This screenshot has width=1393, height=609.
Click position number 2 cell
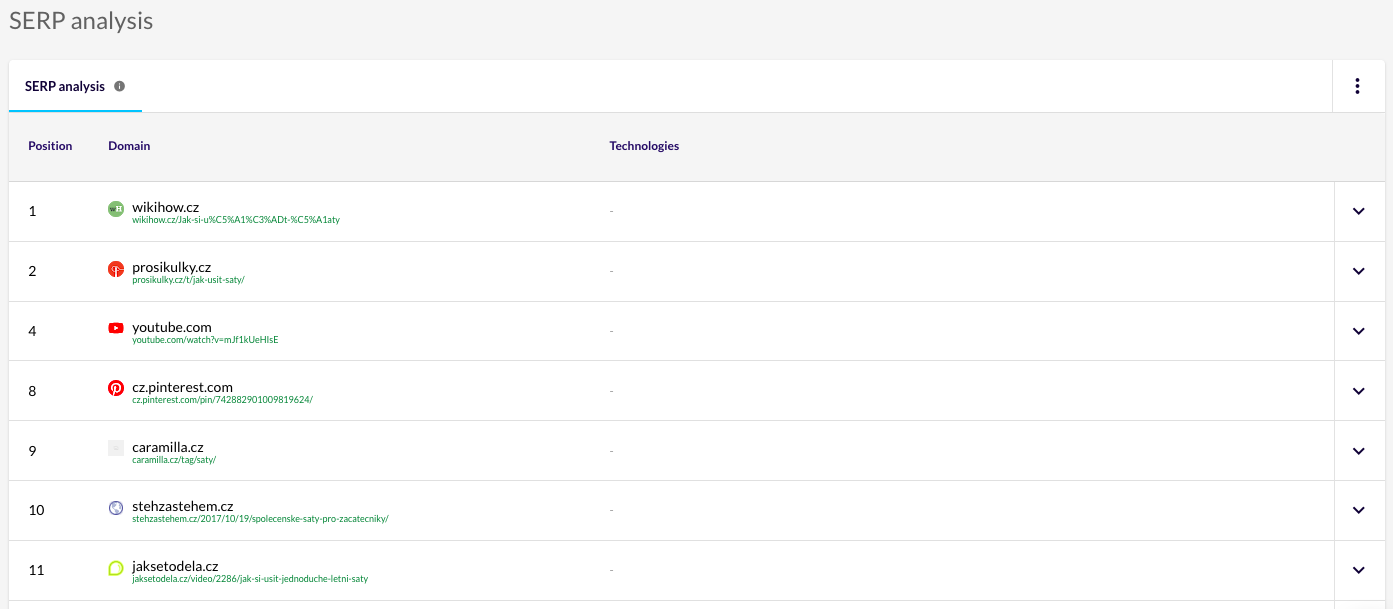pyautogui.click(x=32, y=271)
